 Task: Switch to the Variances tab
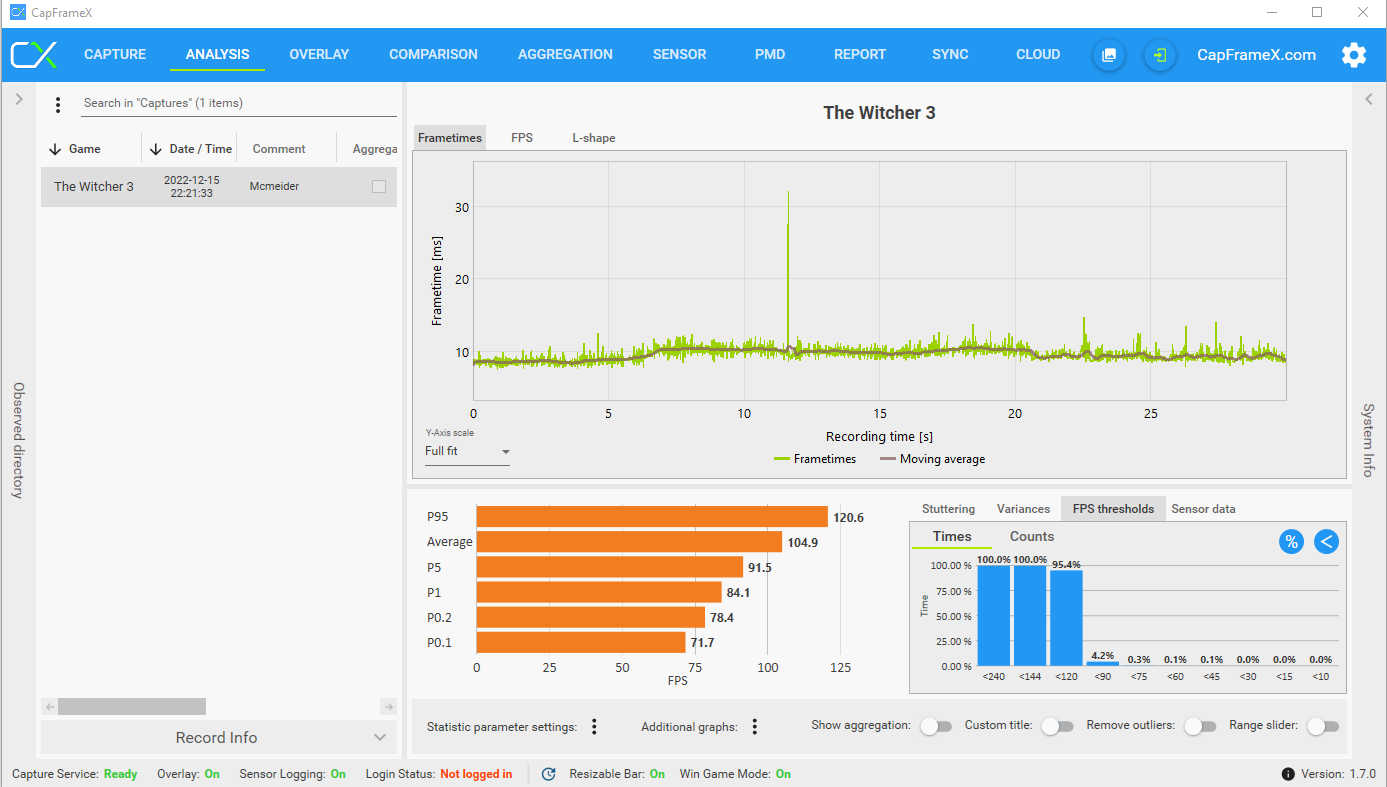(1023, 509)
